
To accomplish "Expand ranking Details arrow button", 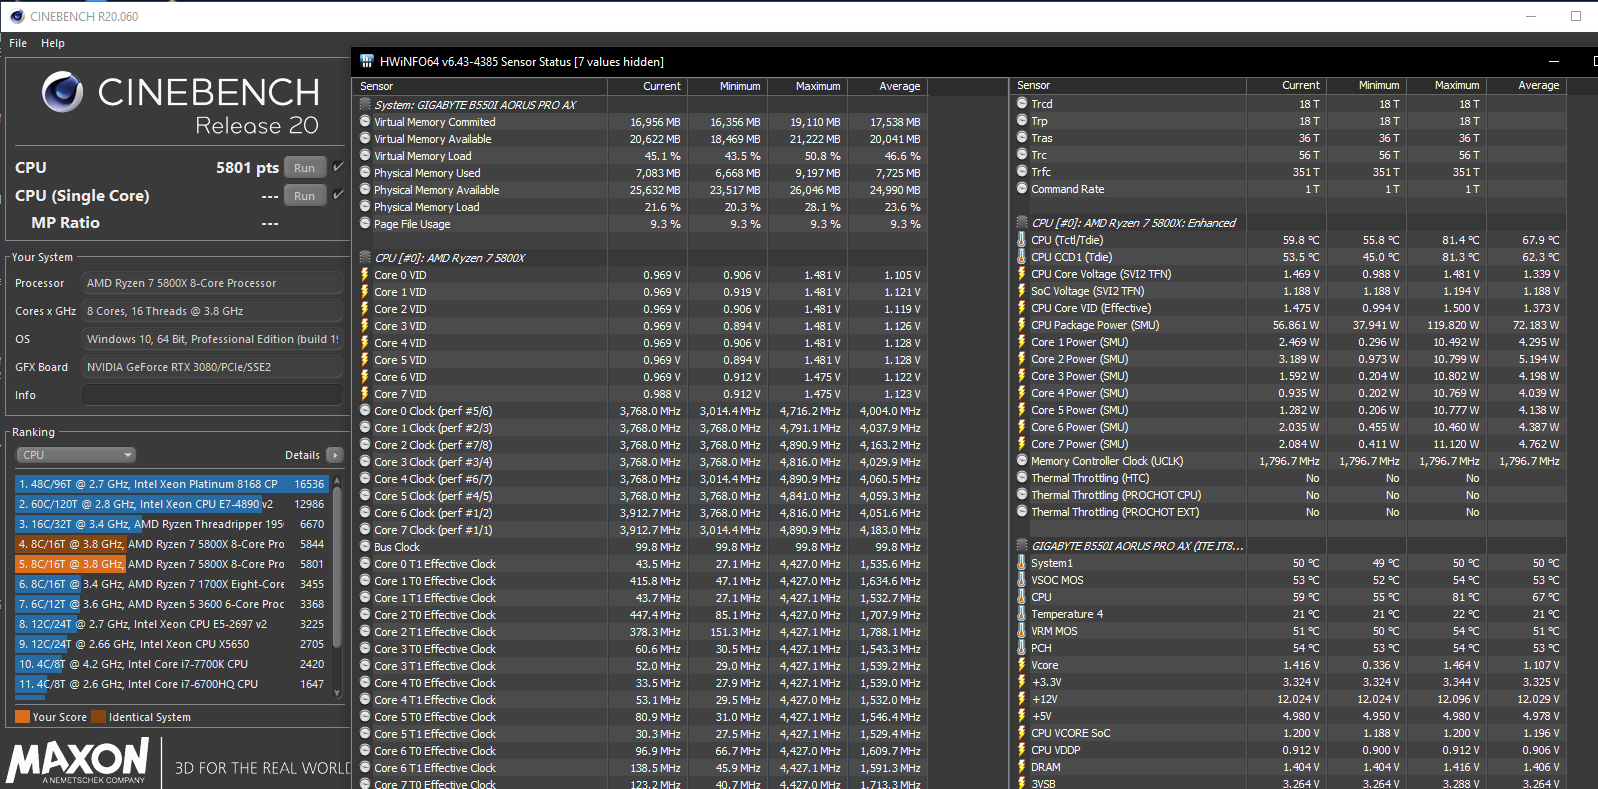I will point(335,455).
